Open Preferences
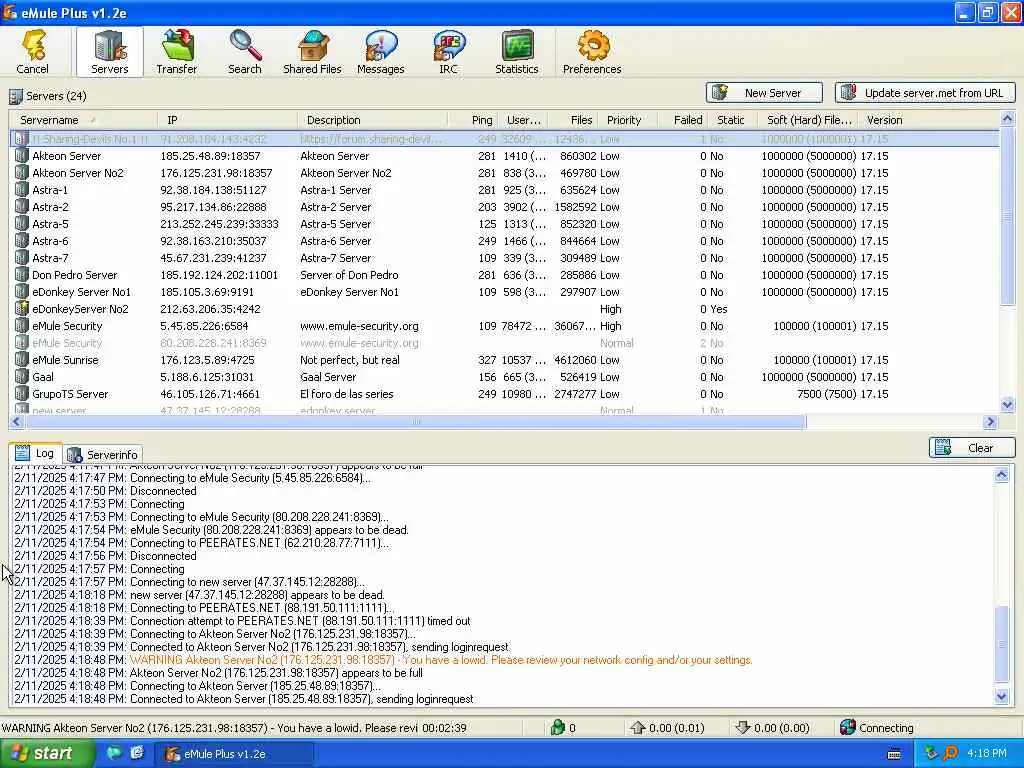This screenshot has width=1024, height=768. tap(592, 52)
